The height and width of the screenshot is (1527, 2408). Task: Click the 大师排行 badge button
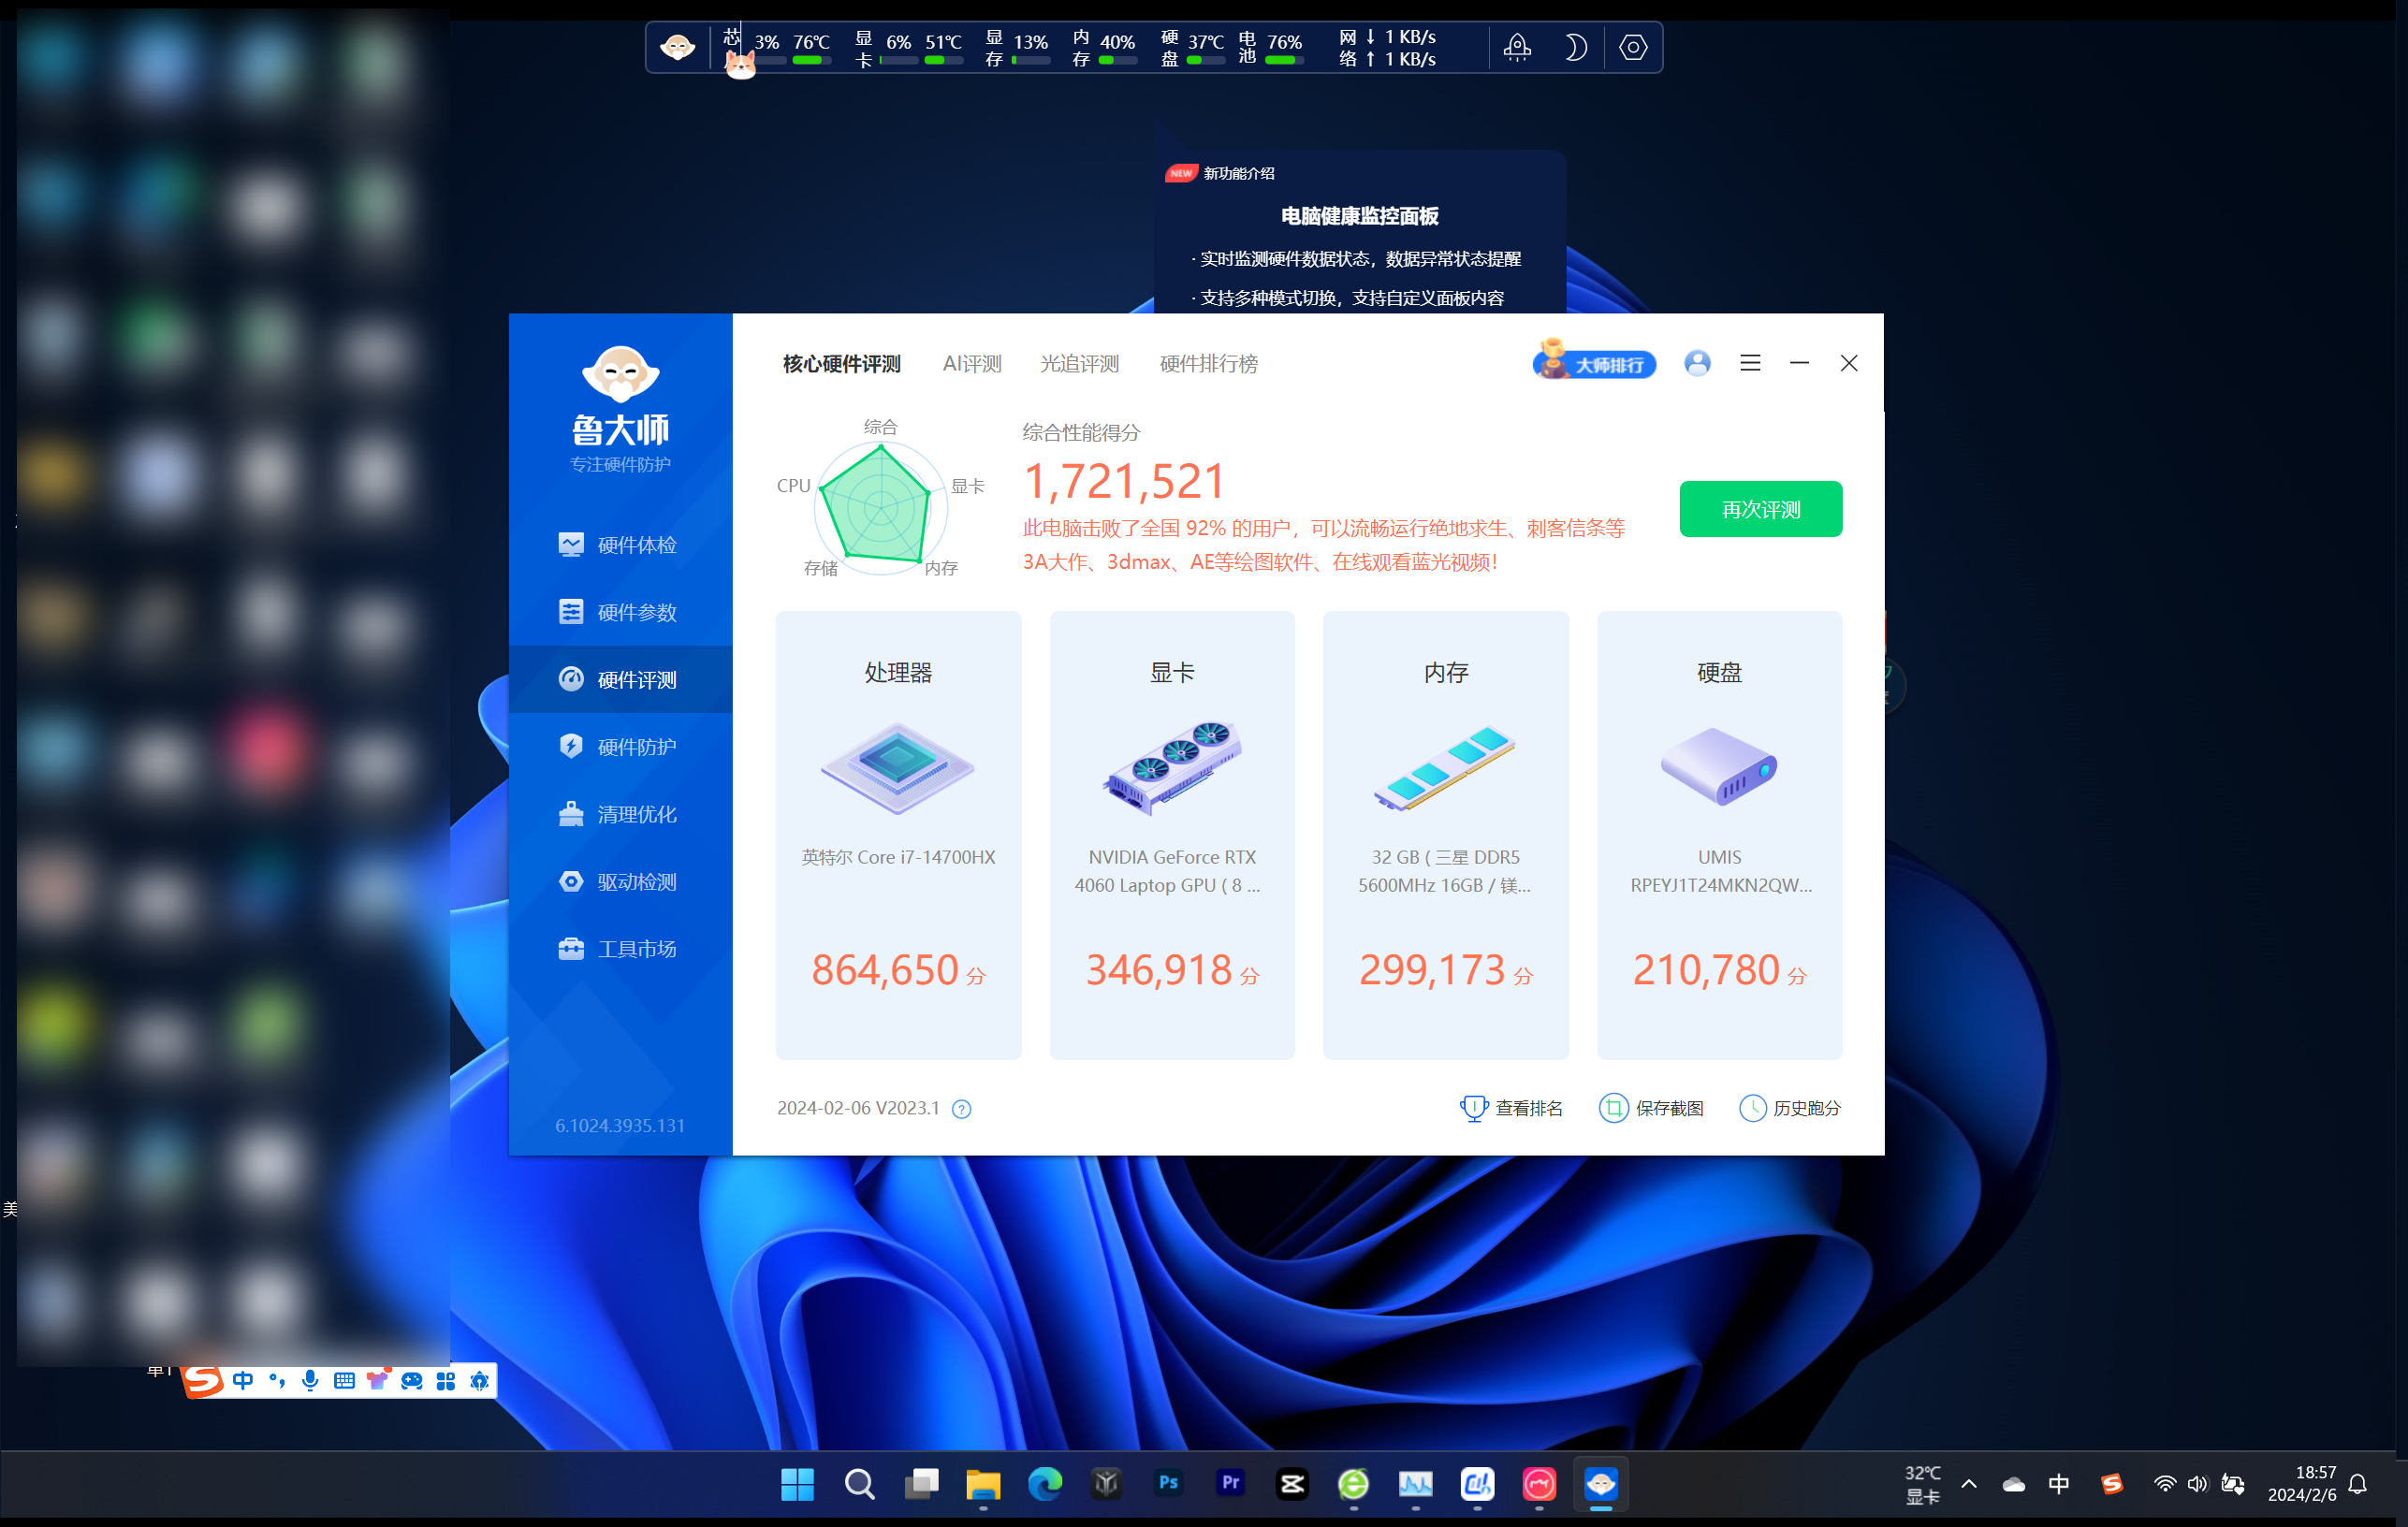(1594, 362)
